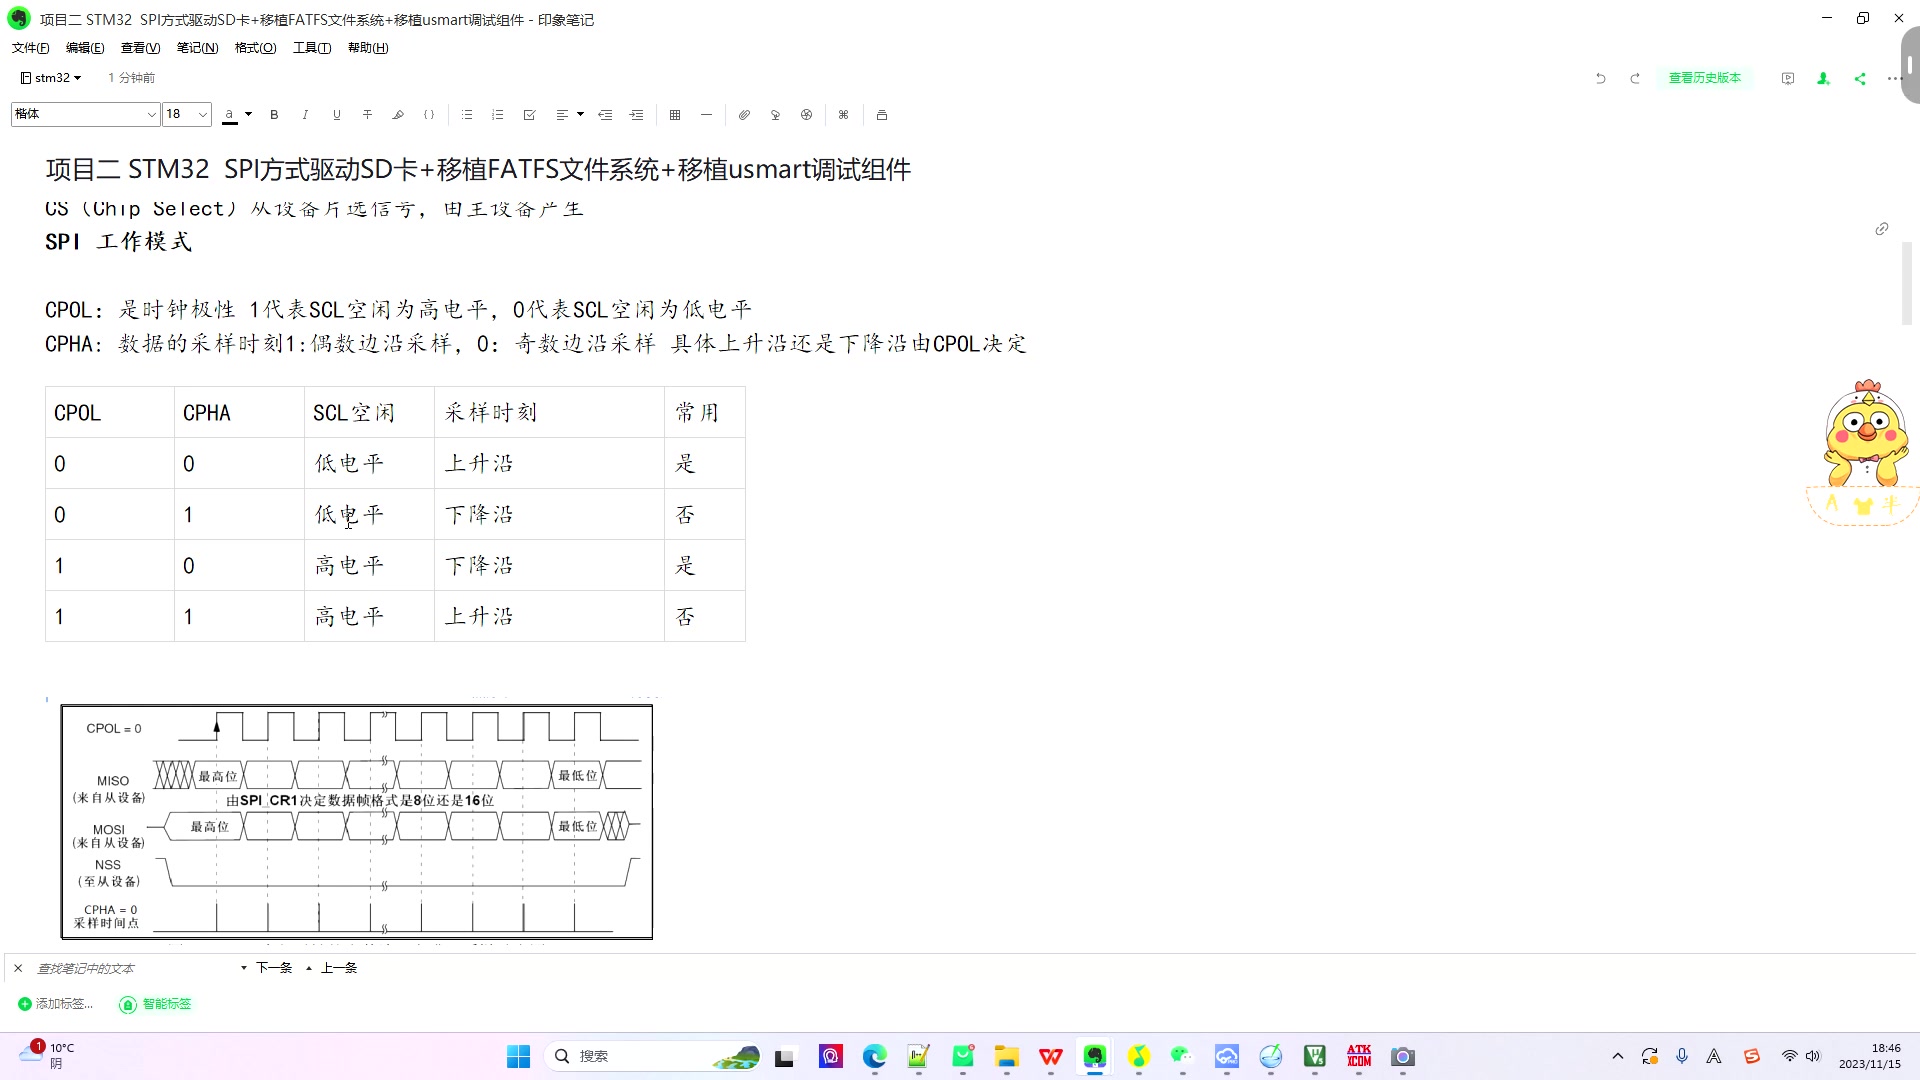1920x1080 pixels.
Task: Open the 查看(V) menu
Action: click(x=140, y=48)
